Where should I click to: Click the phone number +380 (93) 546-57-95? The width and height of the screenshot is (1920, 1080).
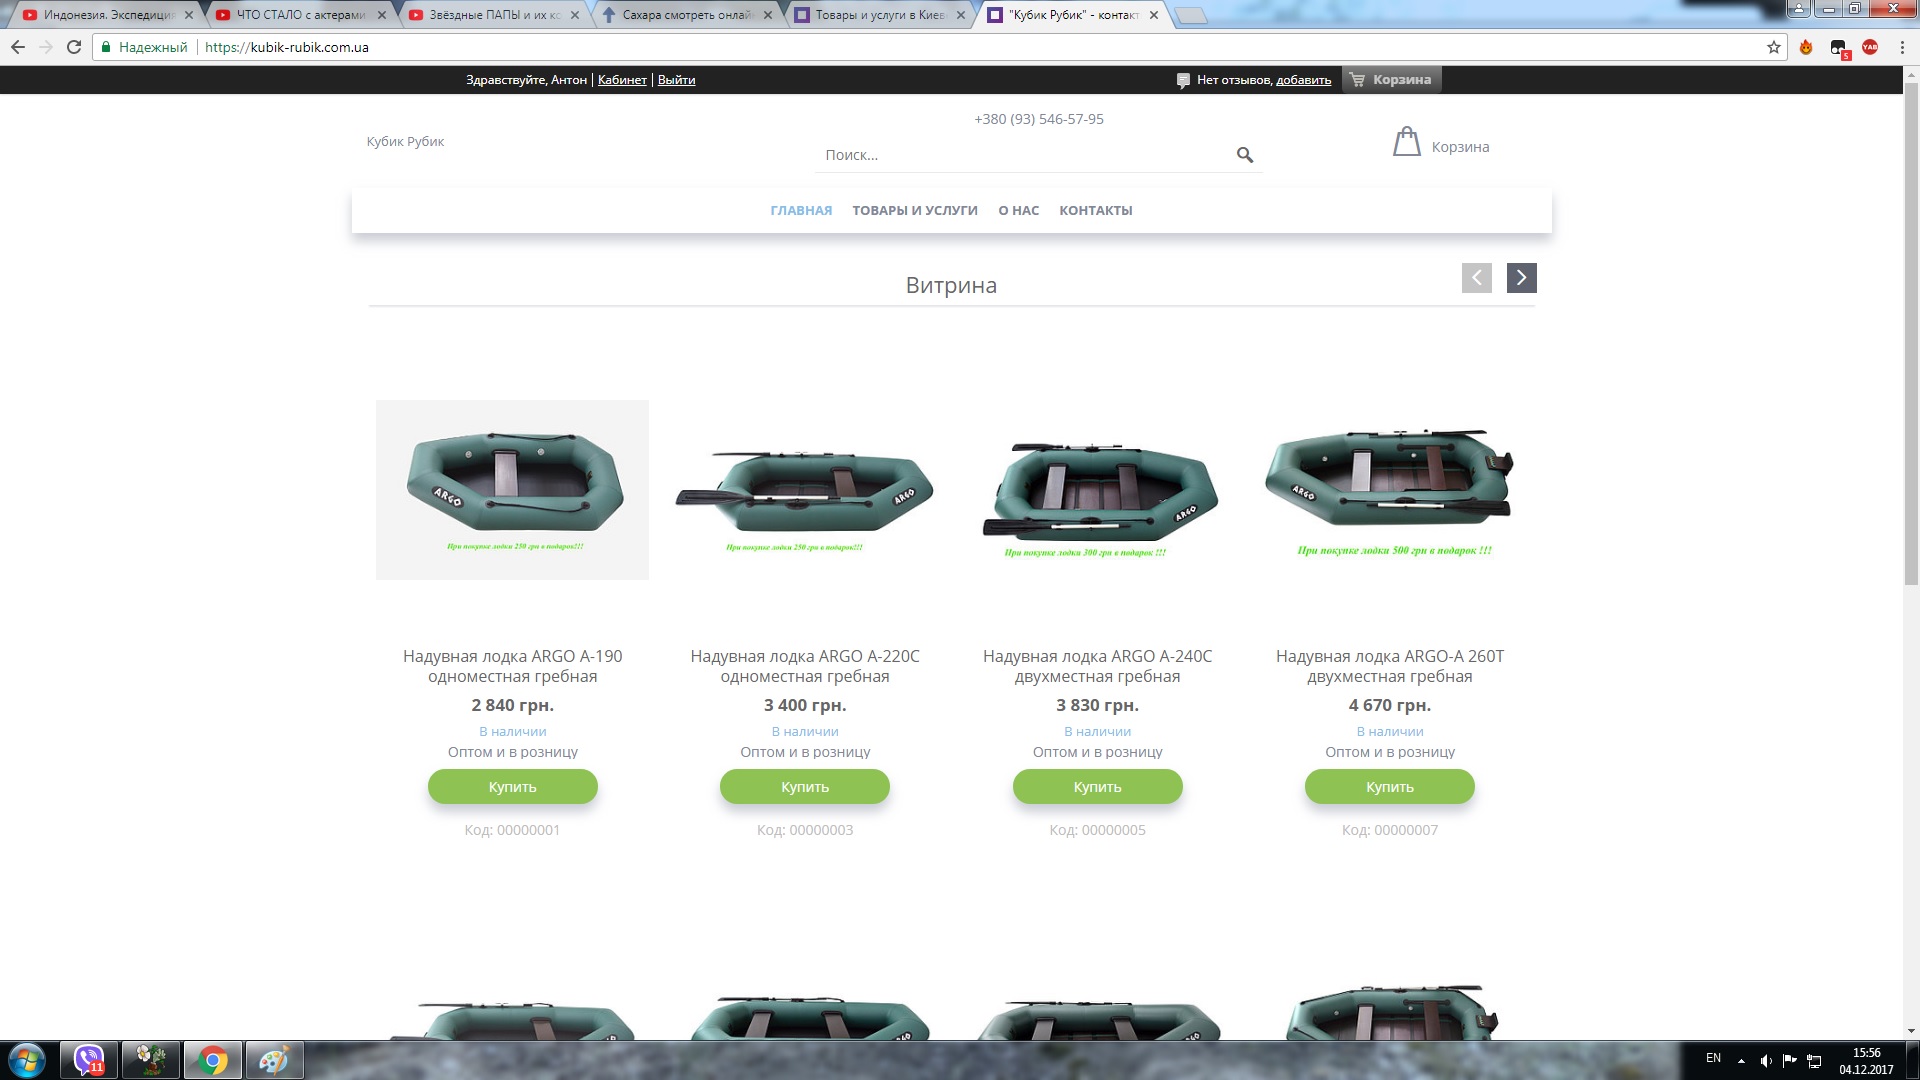click(x=1039, y=119)
